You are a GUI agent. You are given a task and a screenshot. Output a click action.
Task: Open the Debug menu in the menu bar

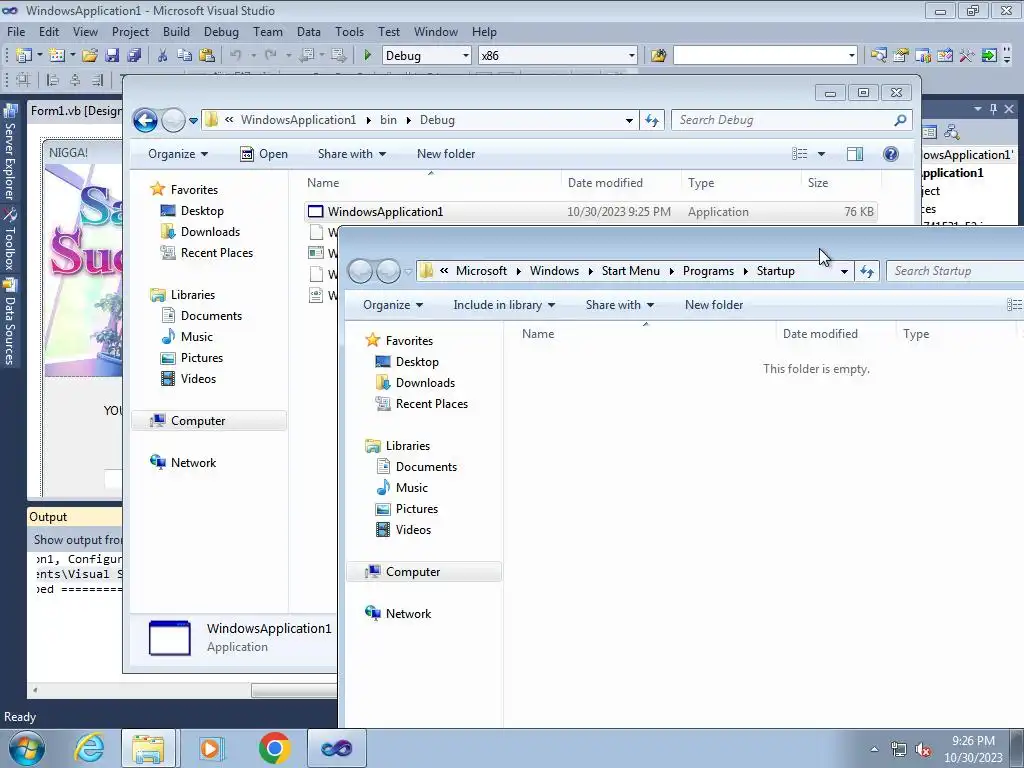point(221,32)
